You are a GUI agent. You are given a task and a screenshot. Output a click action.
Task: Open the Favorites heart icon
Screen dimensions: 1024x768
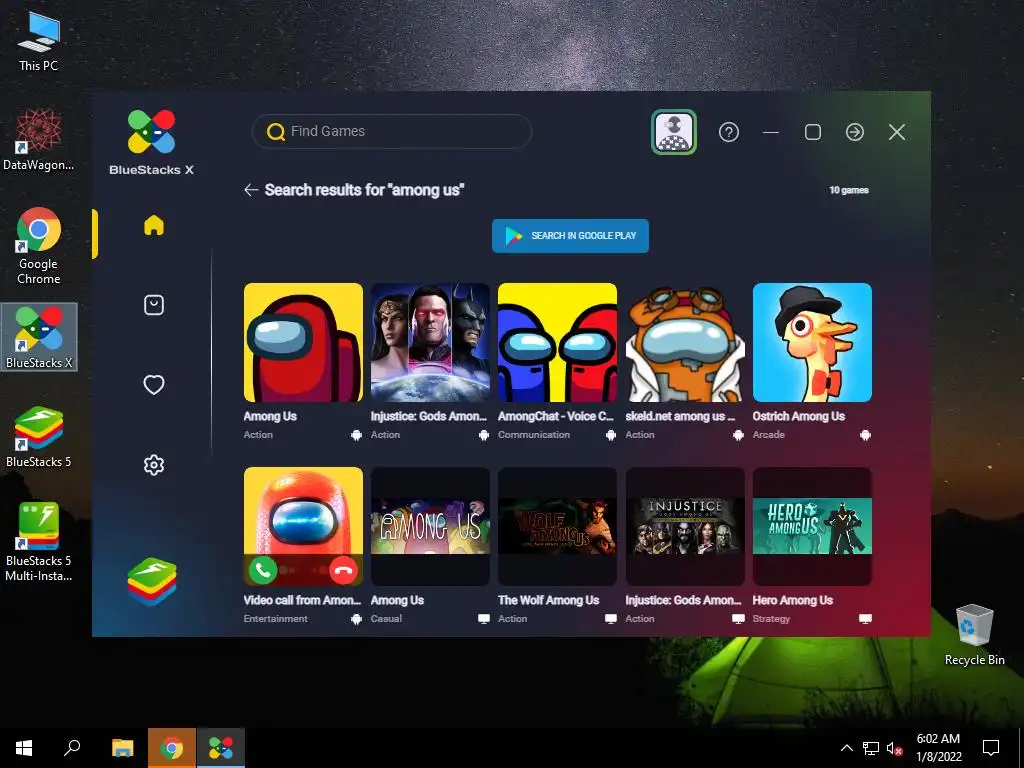[153, 385]
